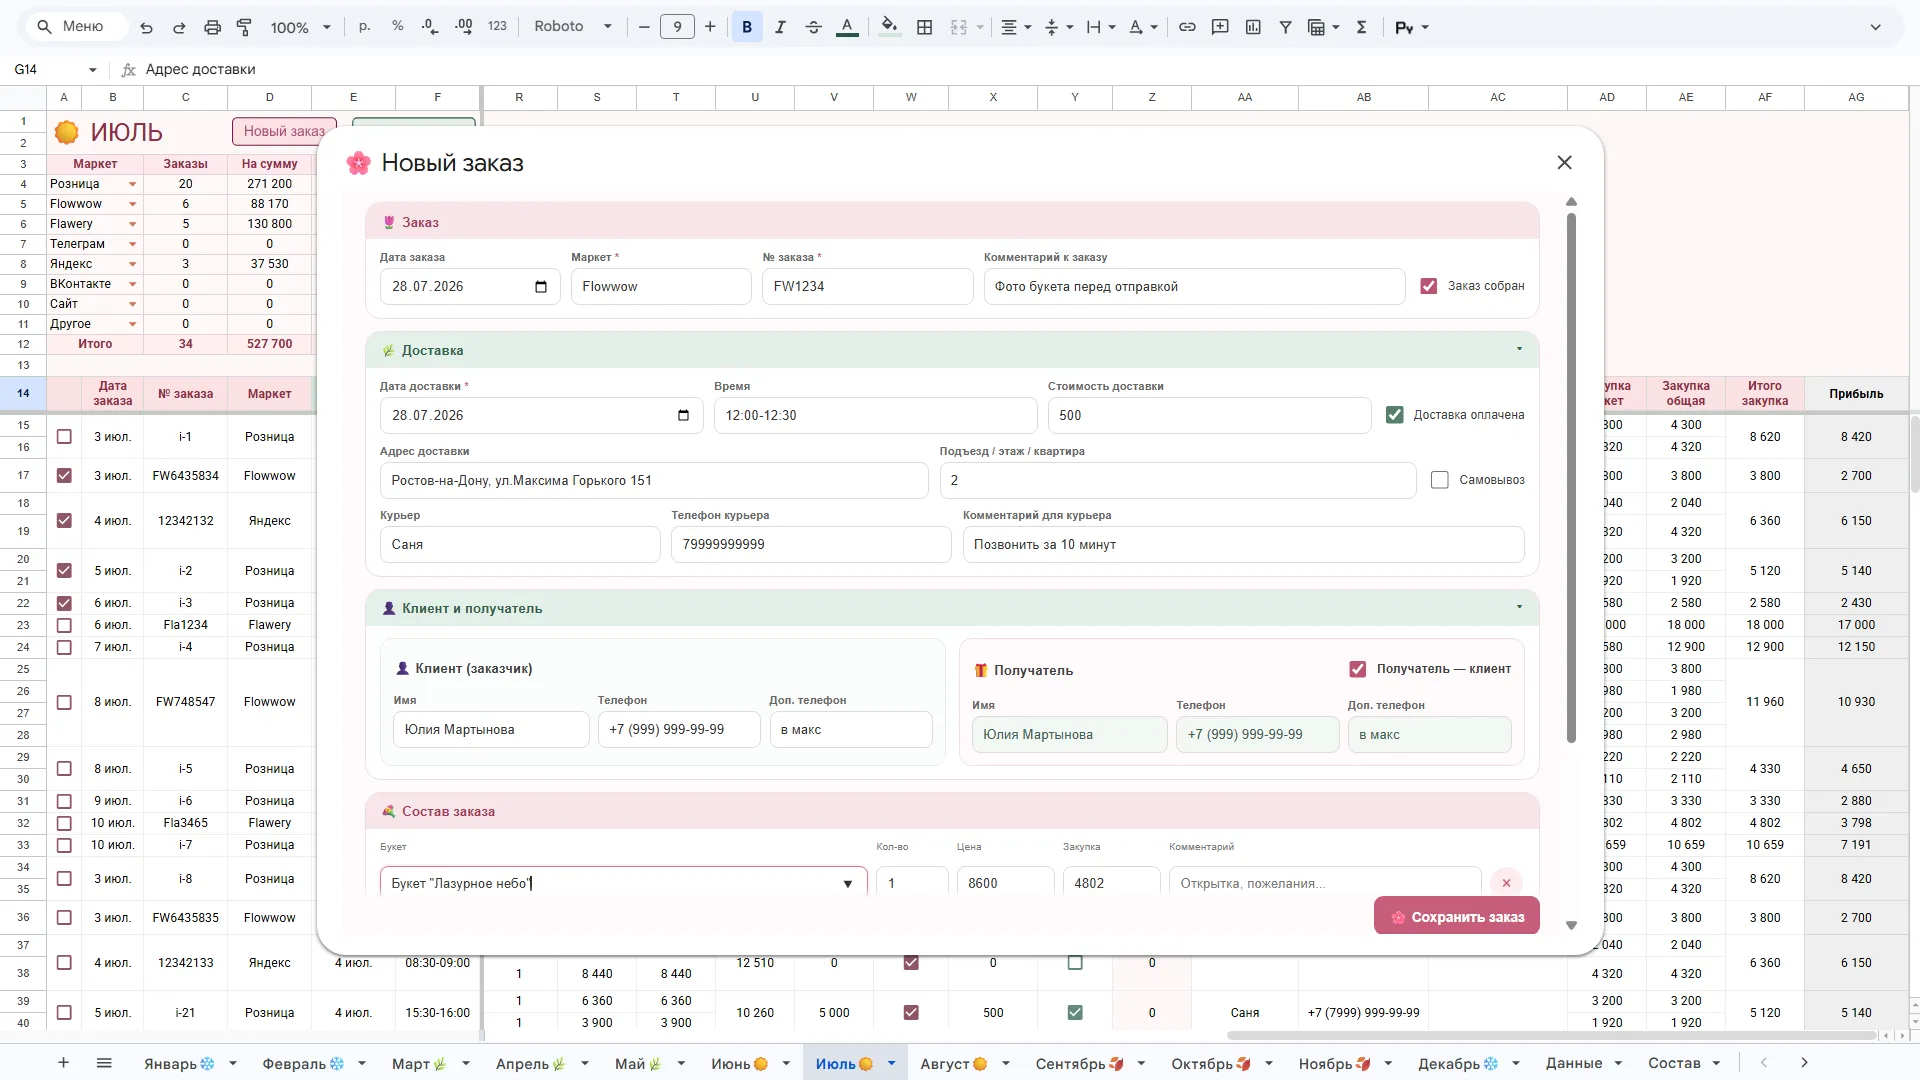
Task: Switch to the 'Август' sheet tab
Action: [953, 1063]
